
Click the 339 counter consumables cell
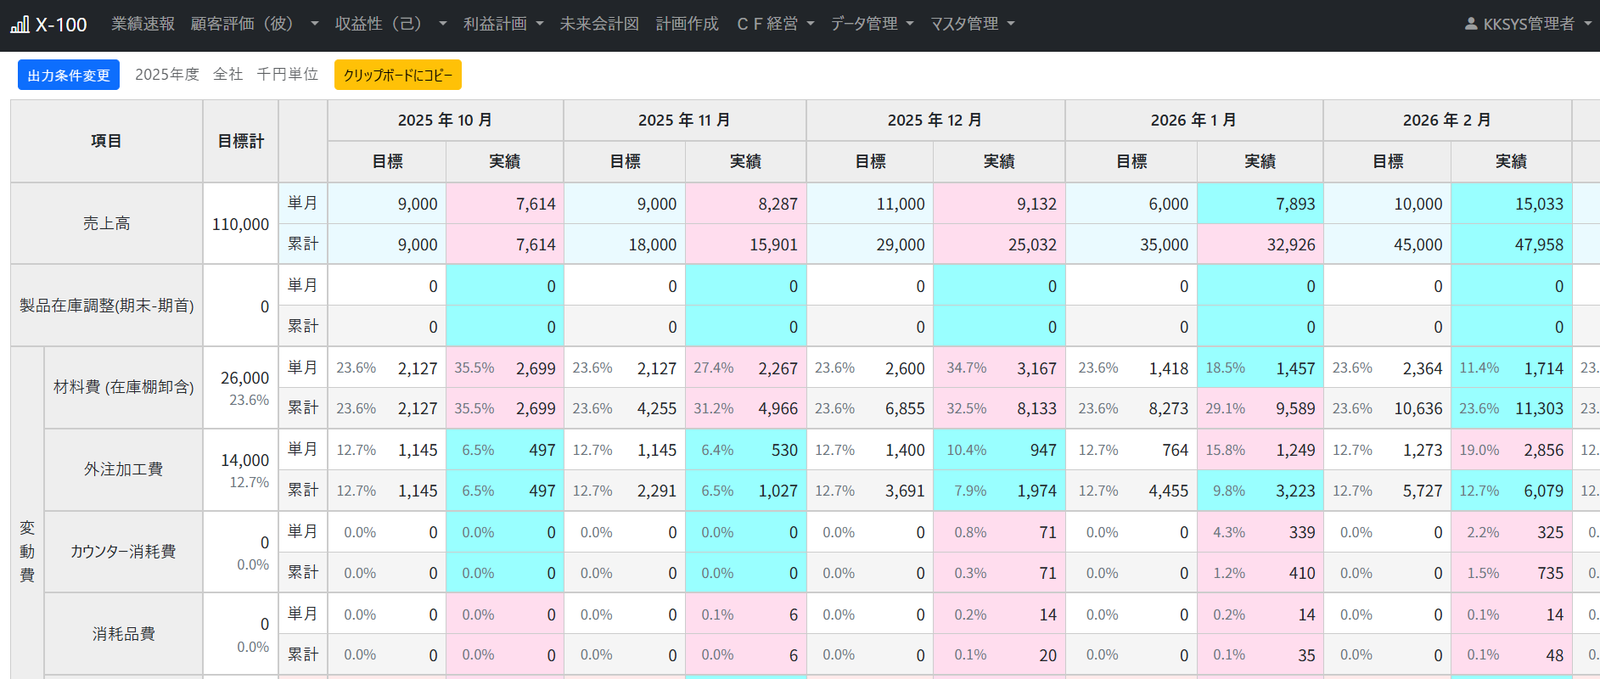click(x=1260, y=532)
